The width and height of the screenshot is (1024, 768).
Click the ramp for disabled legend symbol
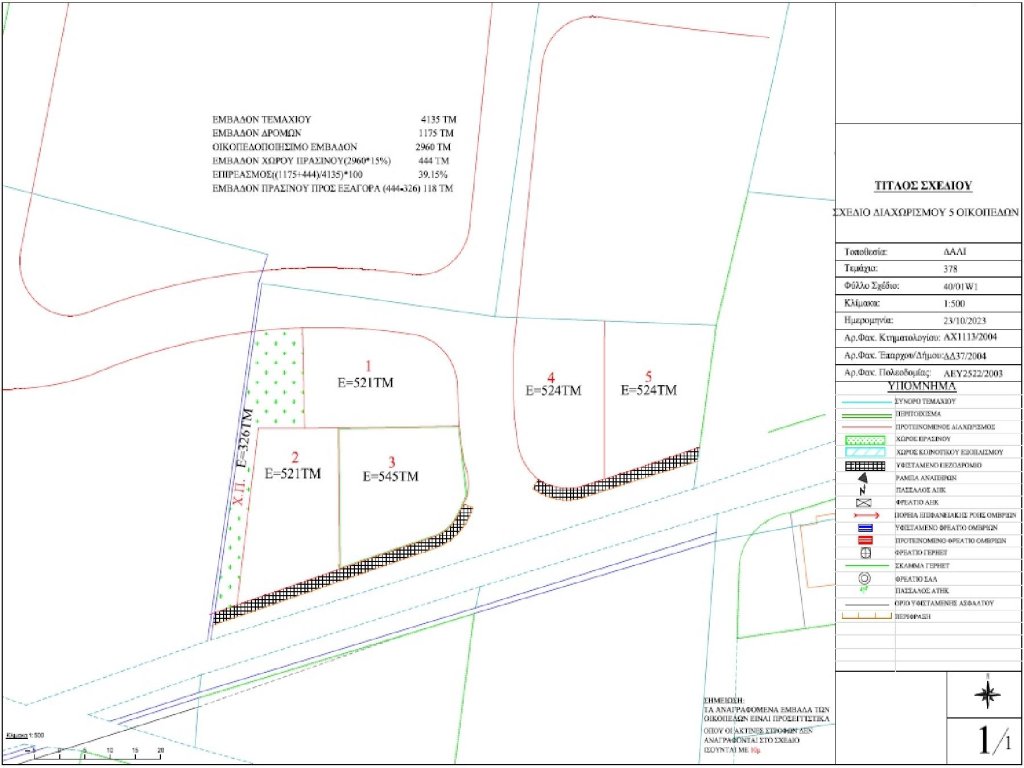(863, 477)
